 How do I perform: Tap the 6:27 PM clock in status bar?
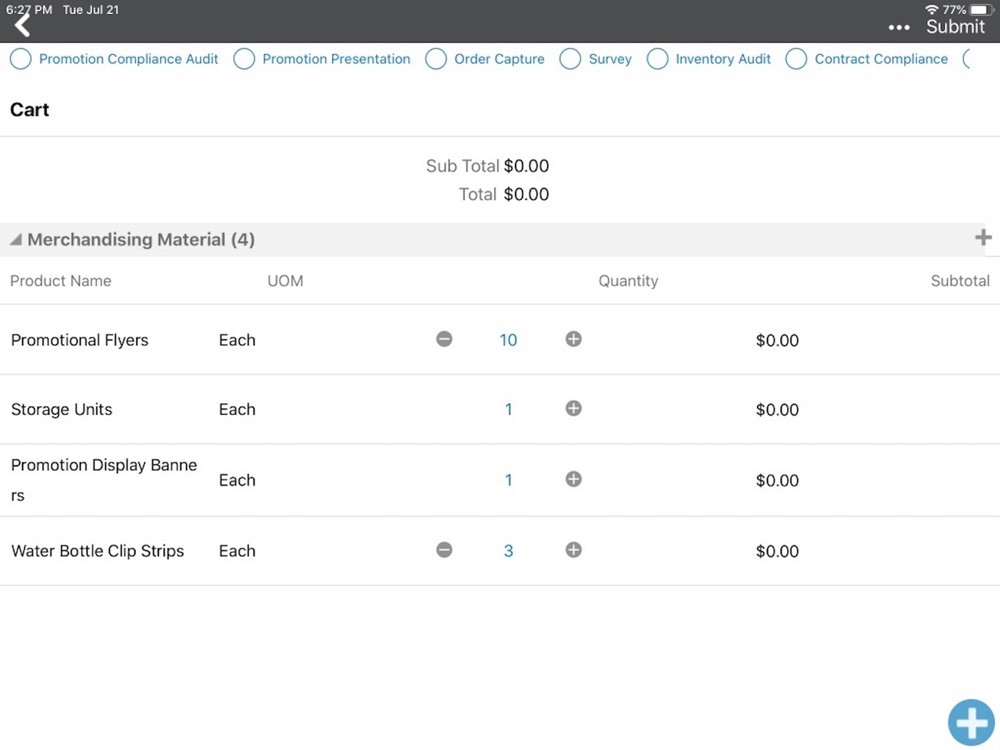coord(29,10)
